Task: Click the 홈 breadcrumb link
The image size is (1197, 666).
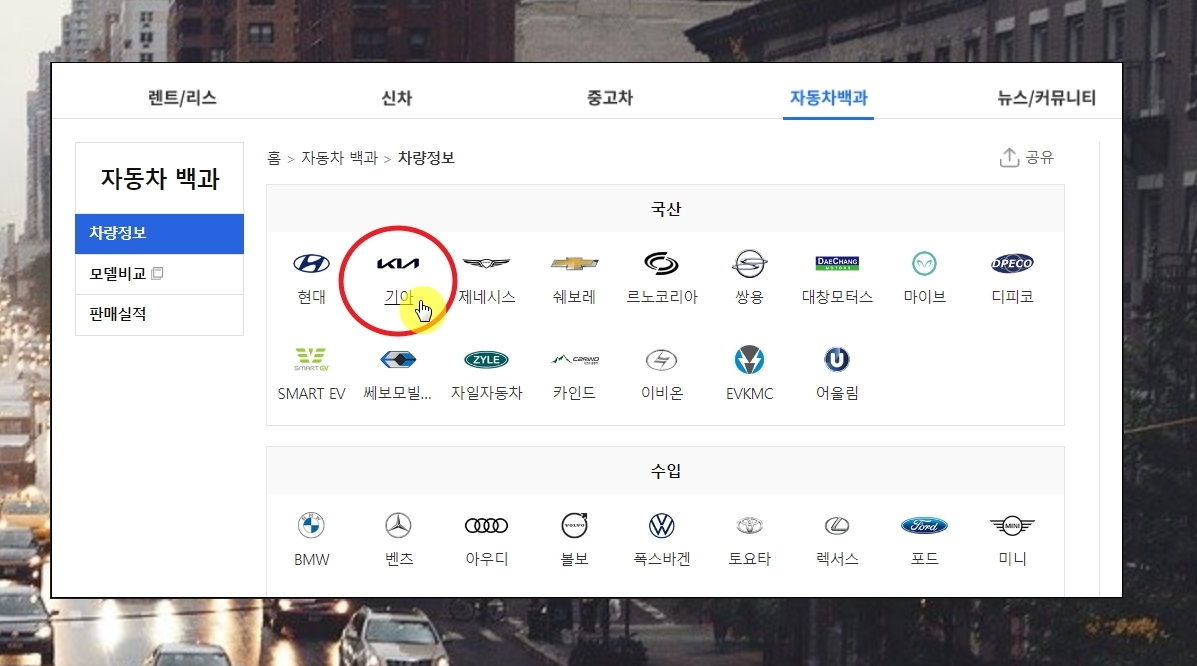Action: pos(274,158)
